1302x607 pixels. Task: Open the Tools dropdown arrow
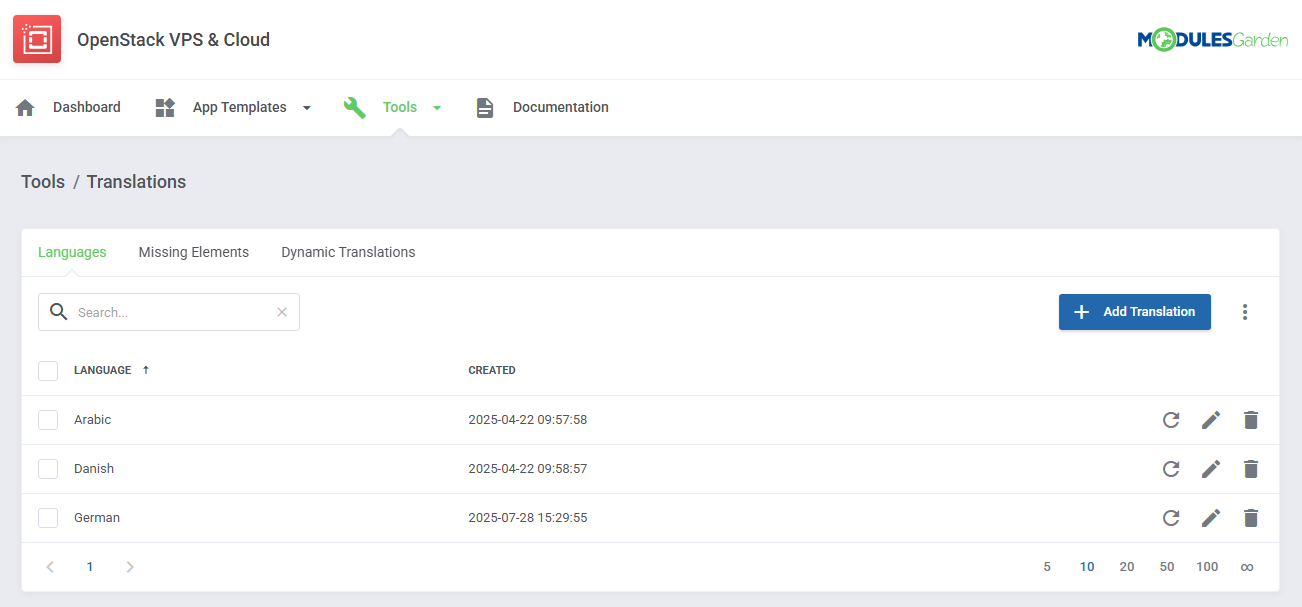[437, 108]
